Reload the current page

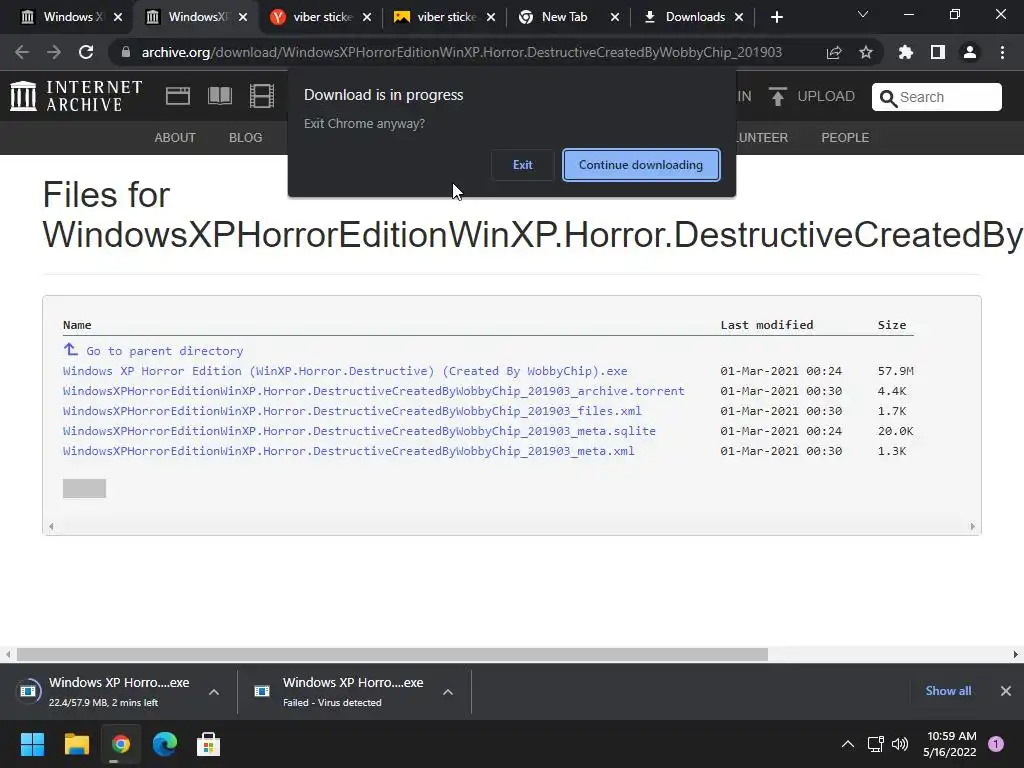tap(86, 52)
